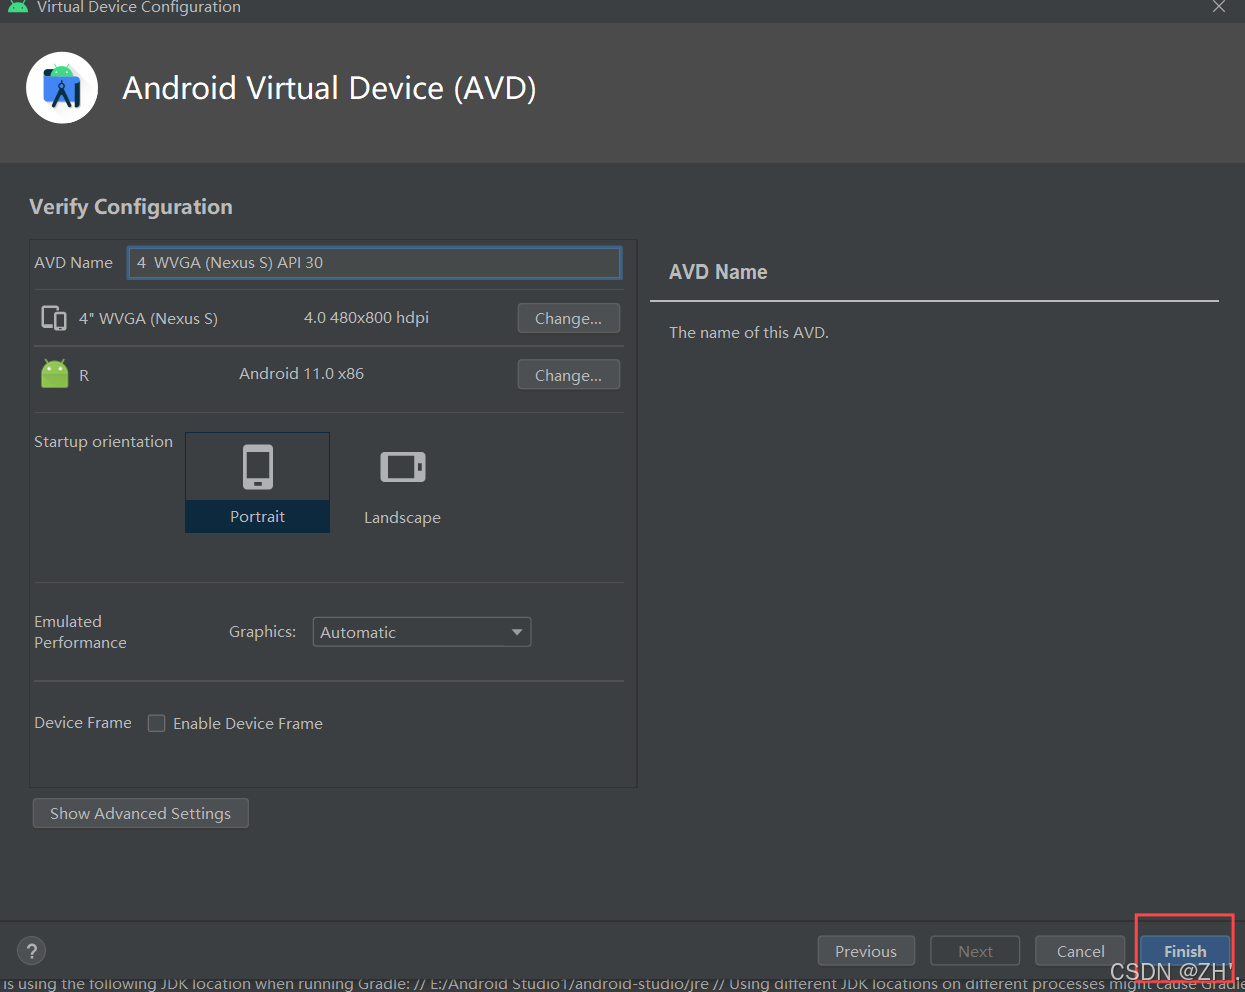Screen dimensions: 1245x992
Task: Click the Android icon in the title bar
Action: click(x=18, y=7)
